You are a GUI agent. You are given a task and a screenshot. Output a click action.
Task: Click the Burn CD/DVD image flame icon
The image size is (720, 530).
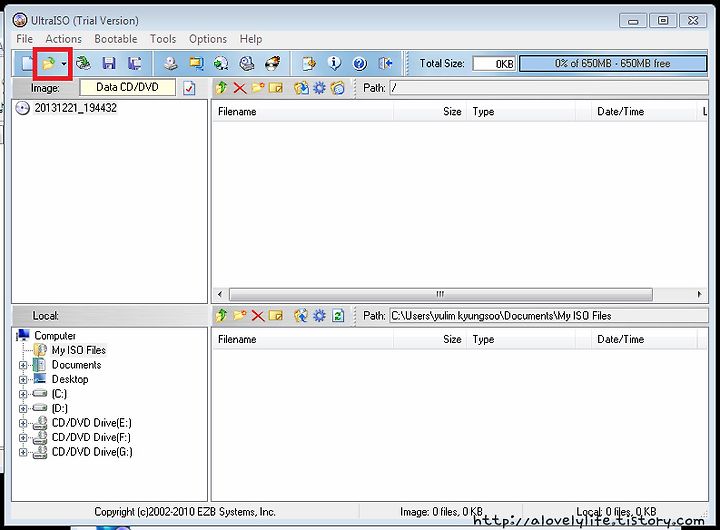tap(273, 63)
